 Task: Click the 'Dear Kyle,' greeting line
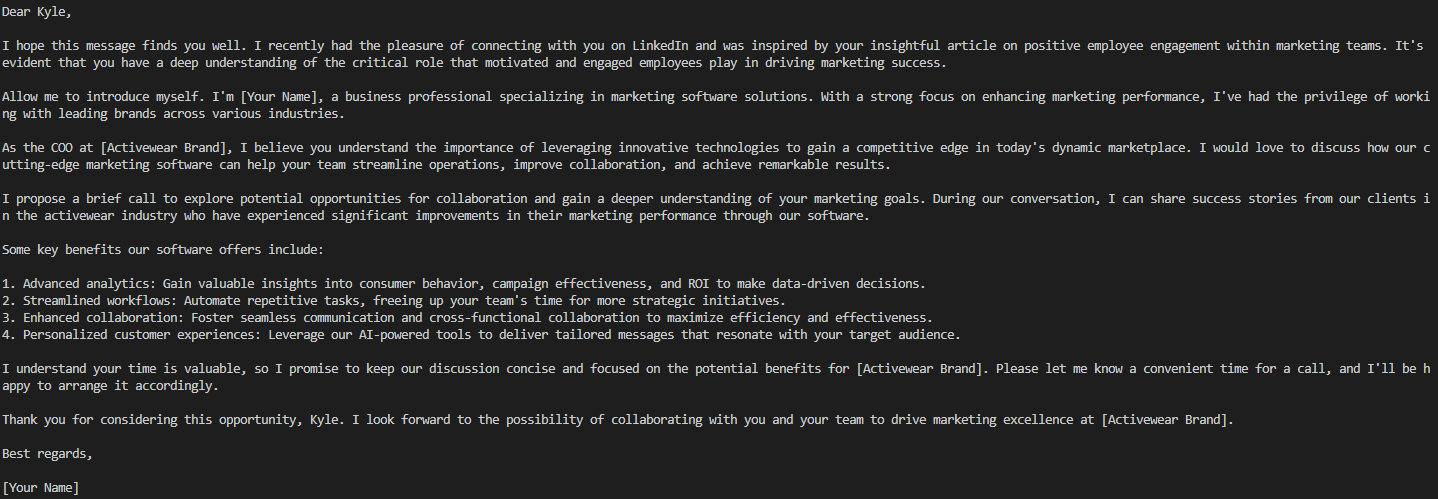[37, 12]
